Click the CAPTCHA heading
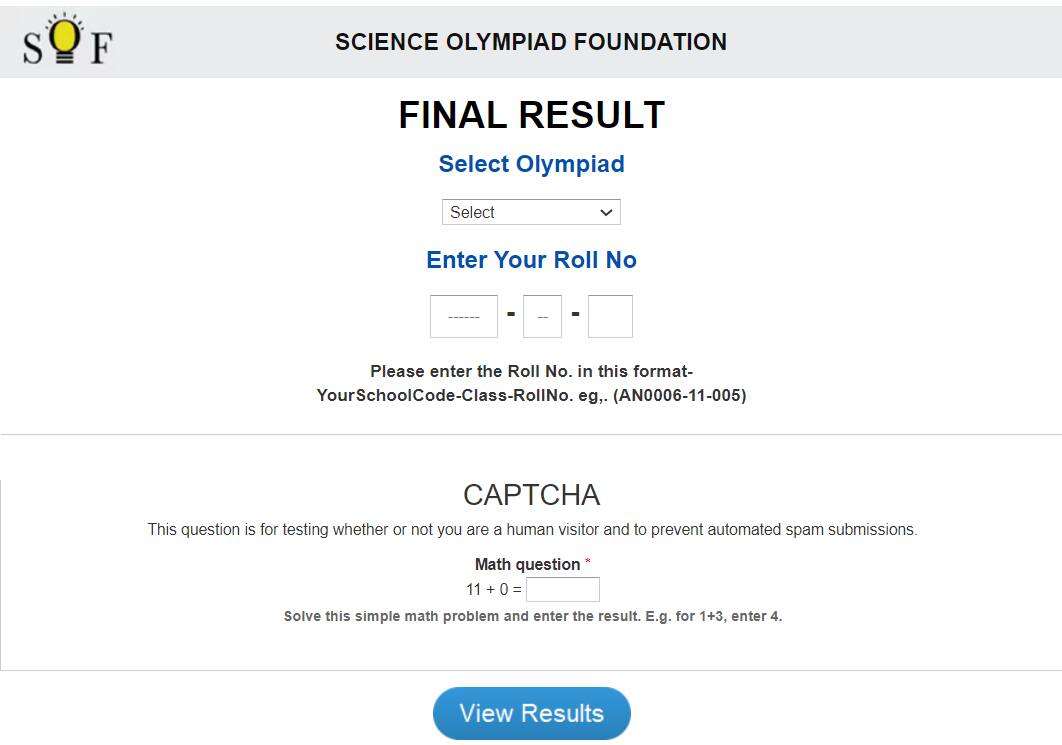Screen dimensions: 1062x745 coord(531,495)
